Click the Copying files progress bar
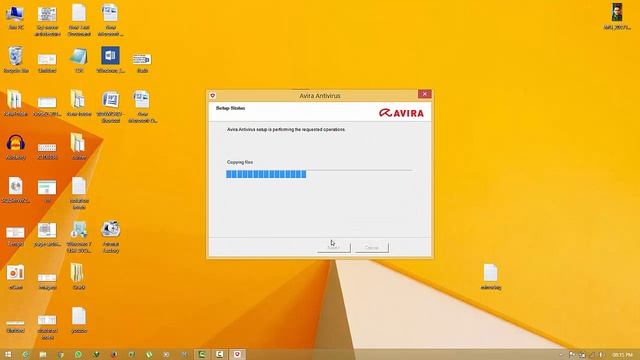The width and height of the screenshot is (640, 360). (x=319, y=174)
